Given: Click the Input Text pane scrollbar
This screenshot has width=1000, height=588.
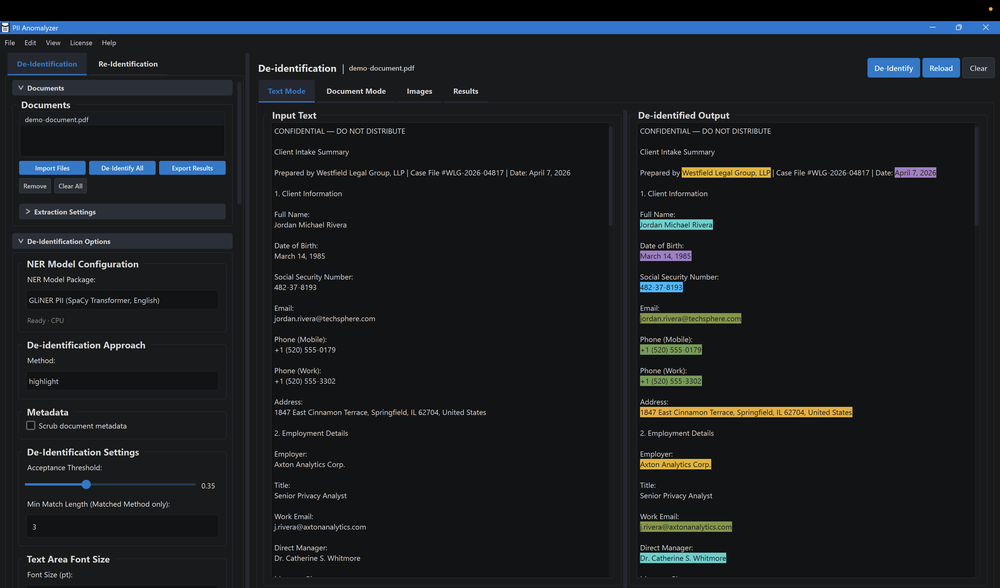Looking at the screenshot, I should click(610, 176).
